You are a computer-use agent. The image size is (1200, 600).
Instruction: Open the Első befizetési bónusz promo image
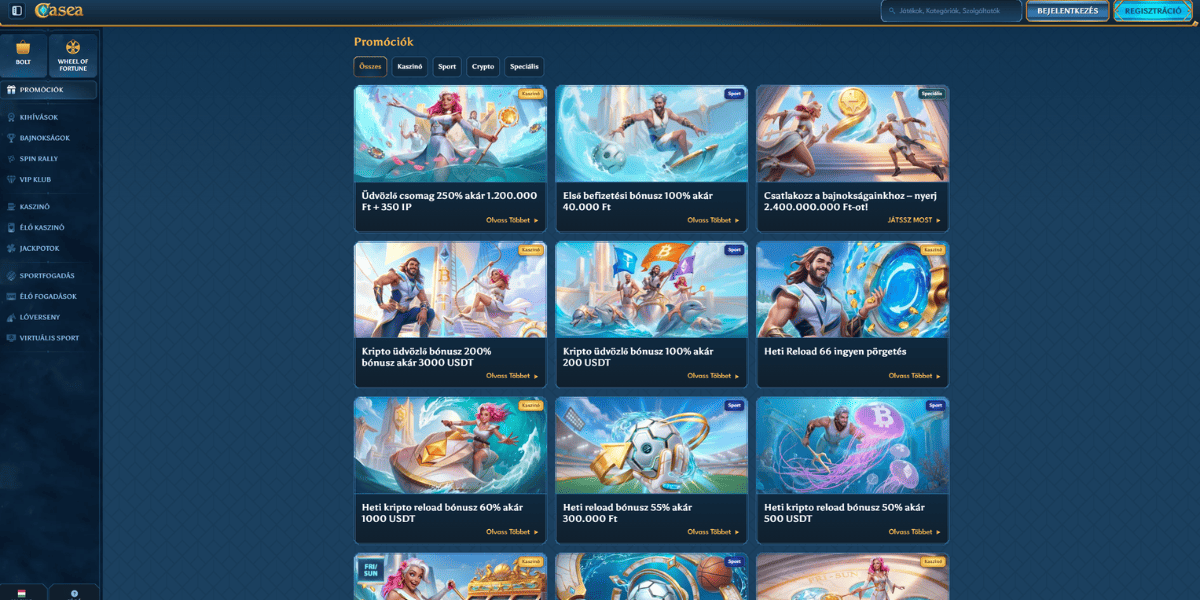pyautogui.click(x=651, y=134)
